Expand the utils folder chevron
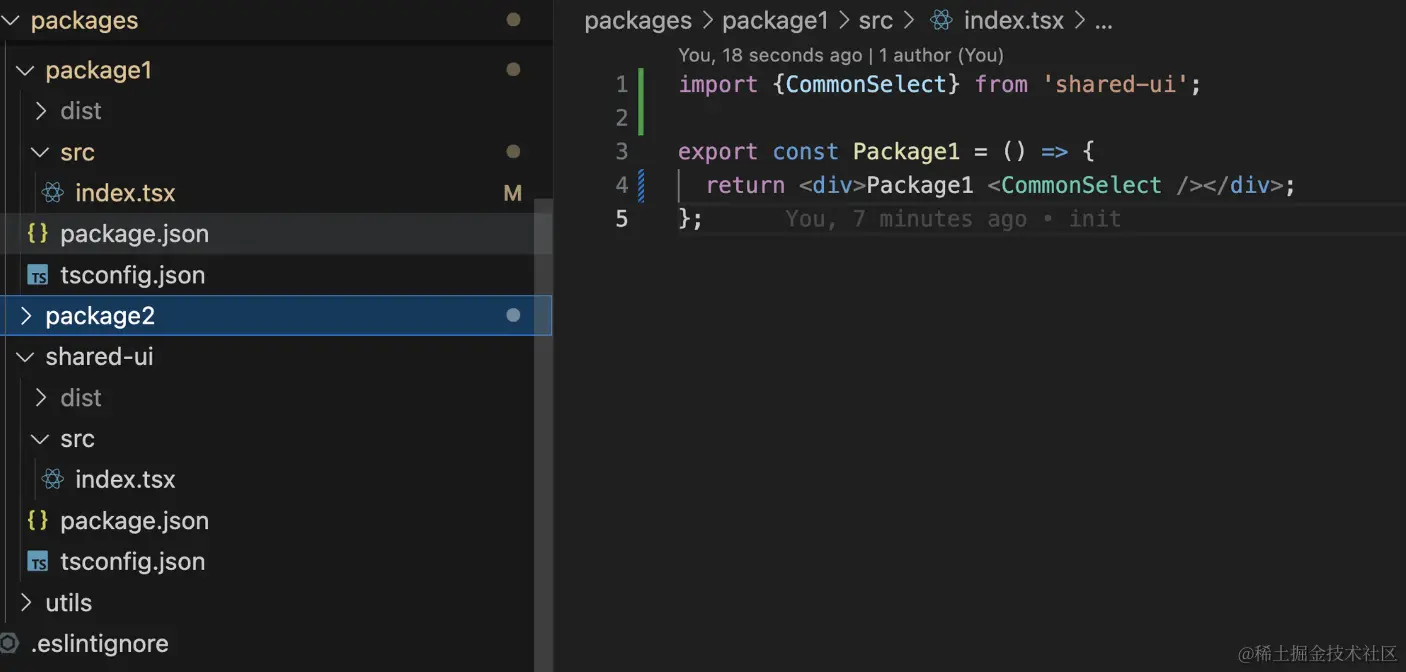Viewport: 1406px width, 672px height. point(26,603)
